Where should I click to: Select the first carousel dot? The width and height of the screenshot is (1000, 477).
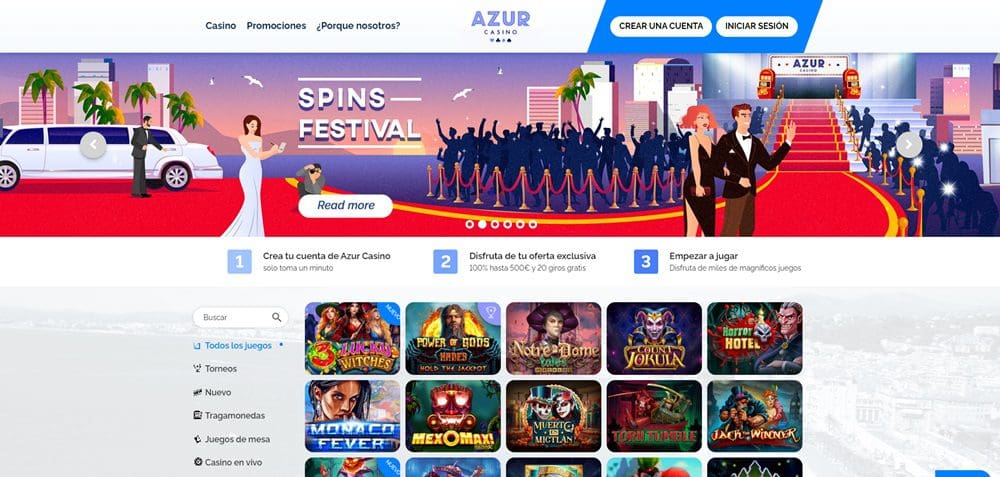pos(469,224)
